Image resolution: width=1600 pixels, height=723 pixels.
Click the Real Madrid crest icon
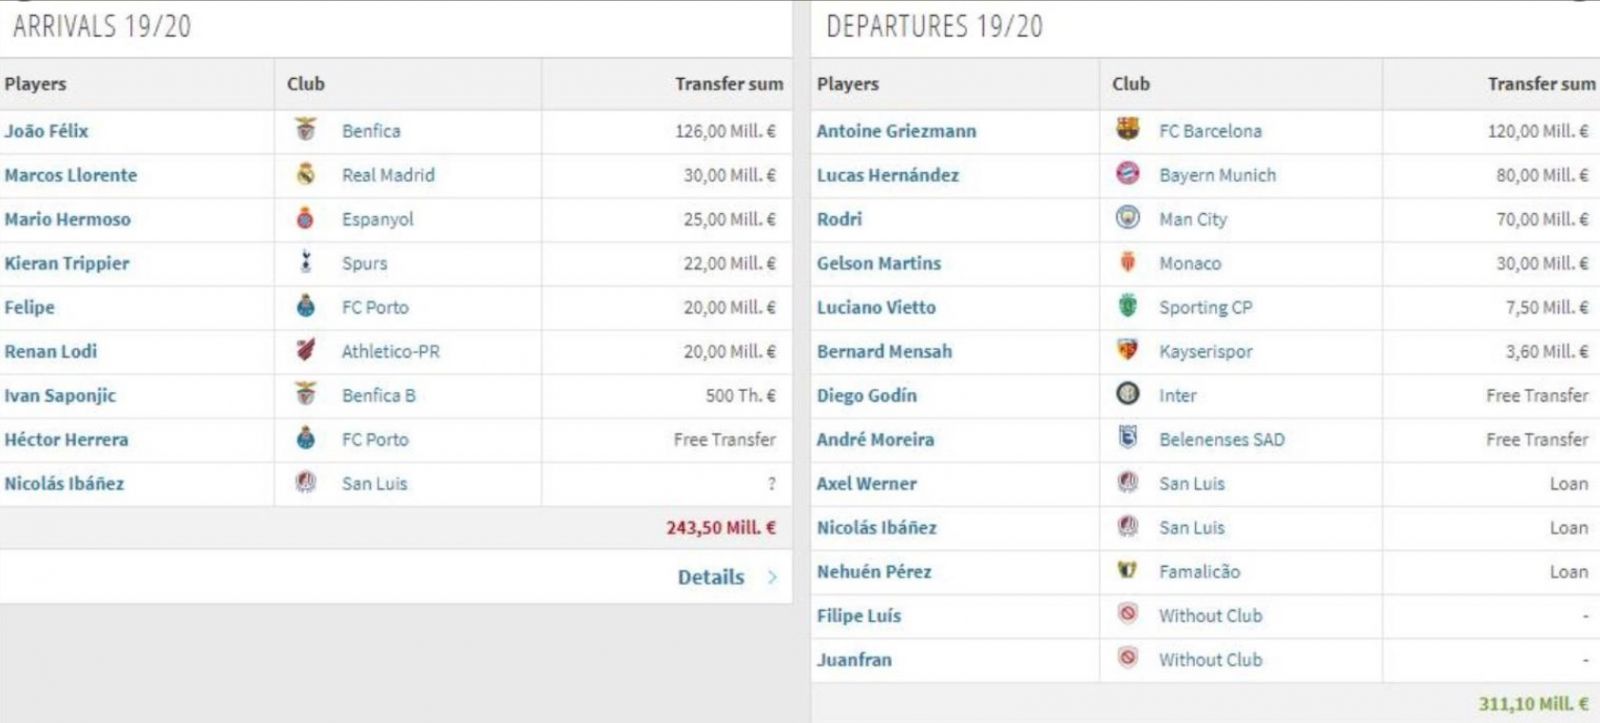coord(306,174)
